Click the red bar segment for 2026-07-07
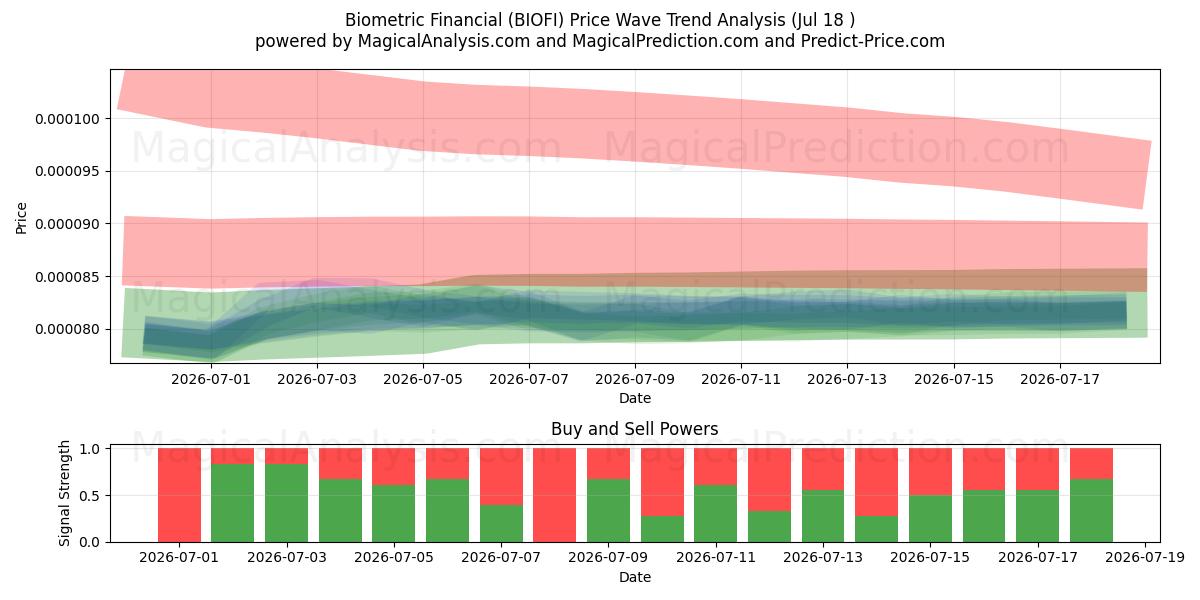 point(501,477)
